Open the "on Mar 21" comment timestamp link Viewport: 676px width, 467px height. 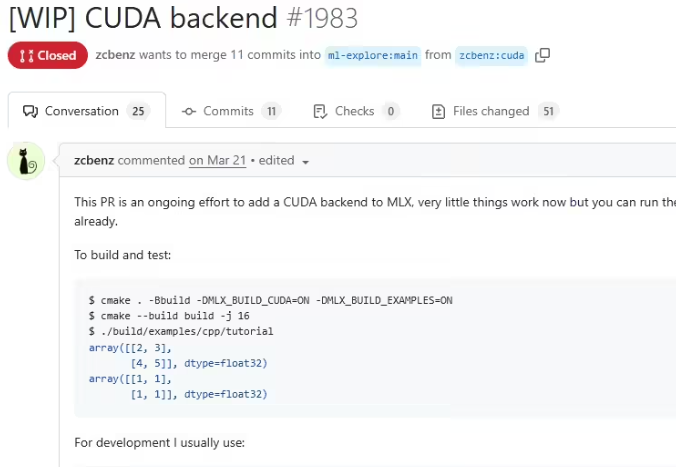point(217,160)
